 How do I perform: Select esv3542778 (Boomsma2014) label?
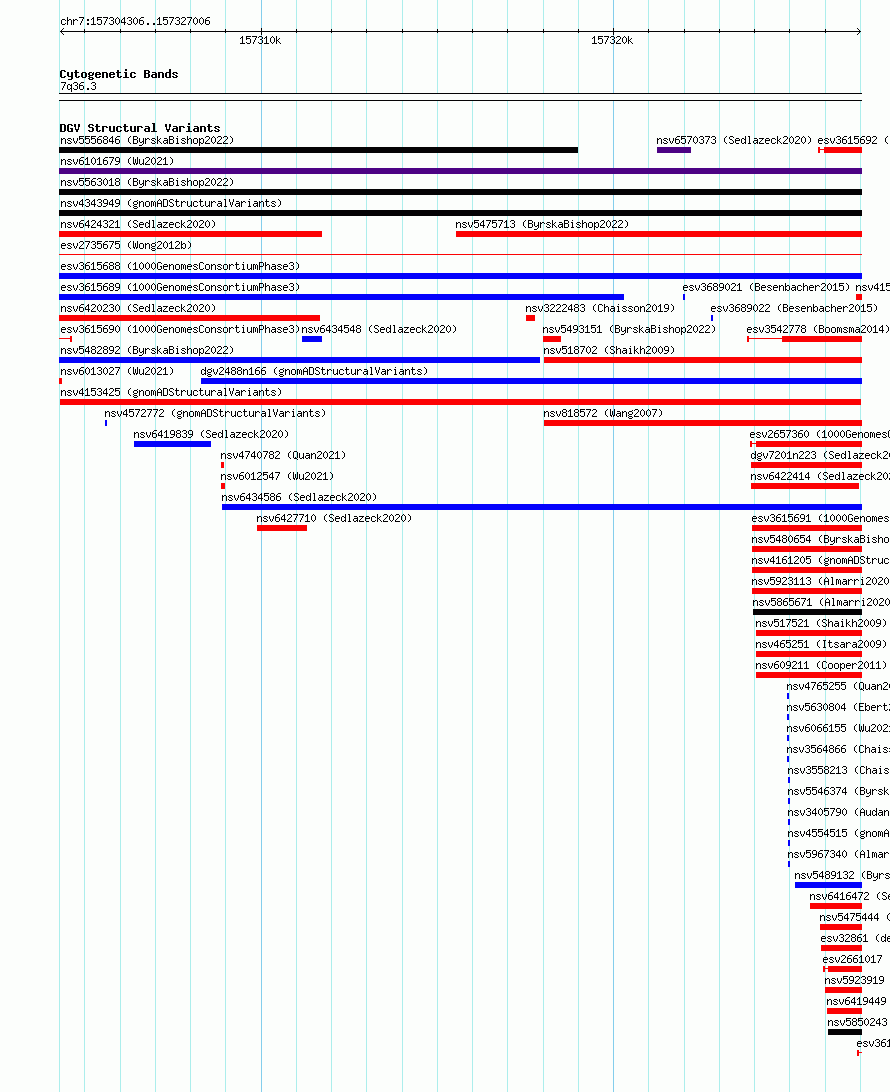click(x=818, y=329)
